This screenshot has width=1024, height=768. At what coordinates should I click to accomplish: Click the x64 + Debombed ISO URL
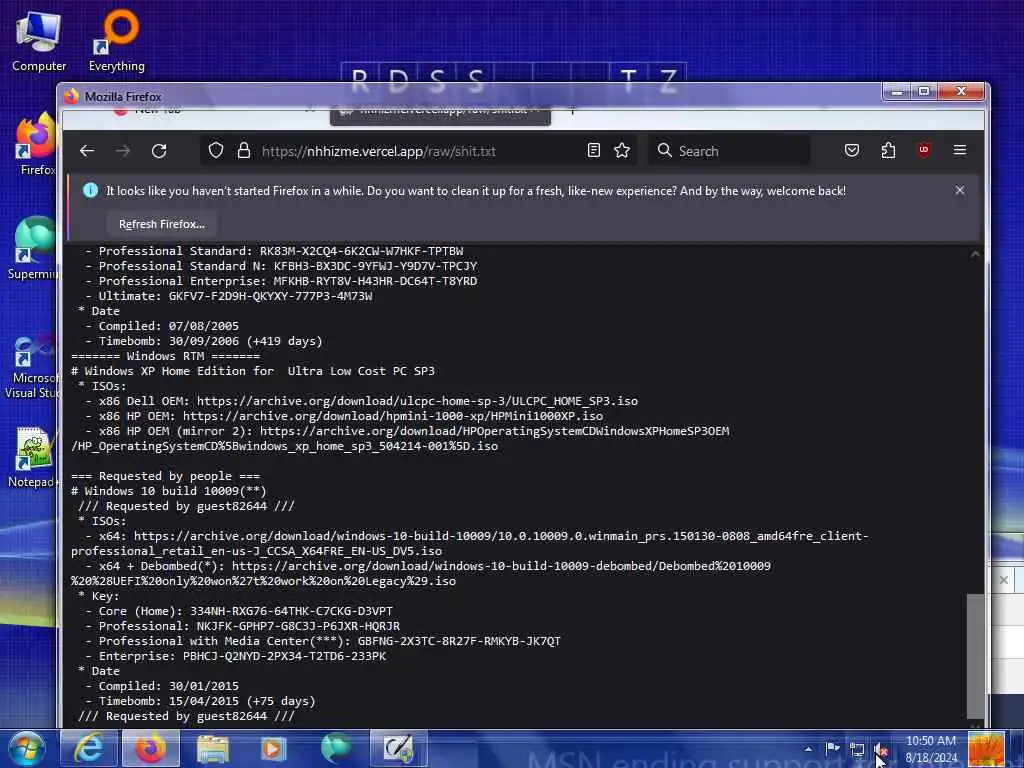pyautogui.click(x=421, y=573)
